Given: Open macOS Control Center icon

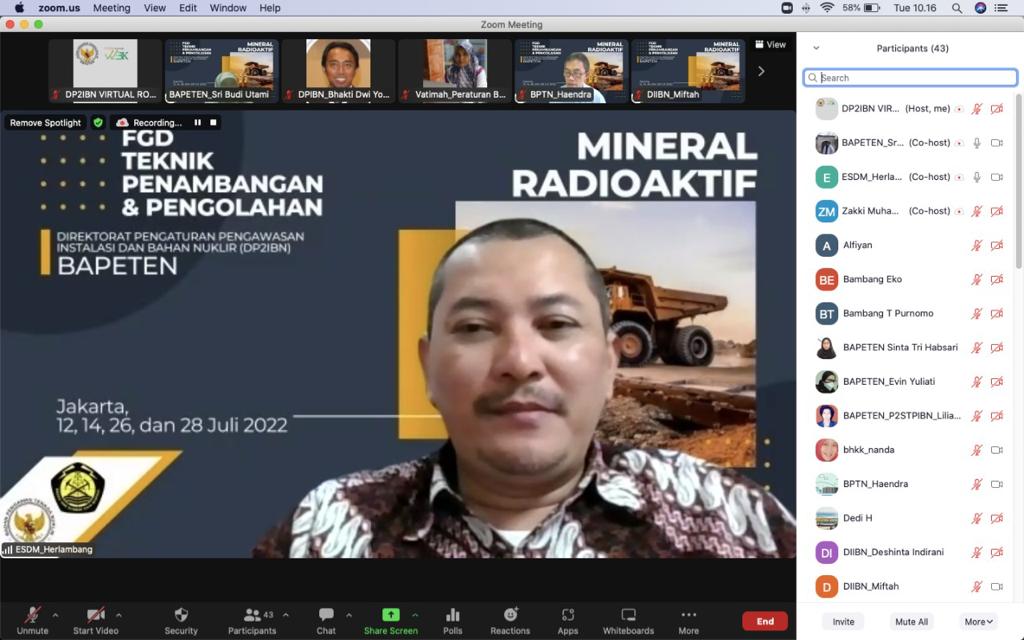Looking at the screenshot, I should click(1000, 8).
